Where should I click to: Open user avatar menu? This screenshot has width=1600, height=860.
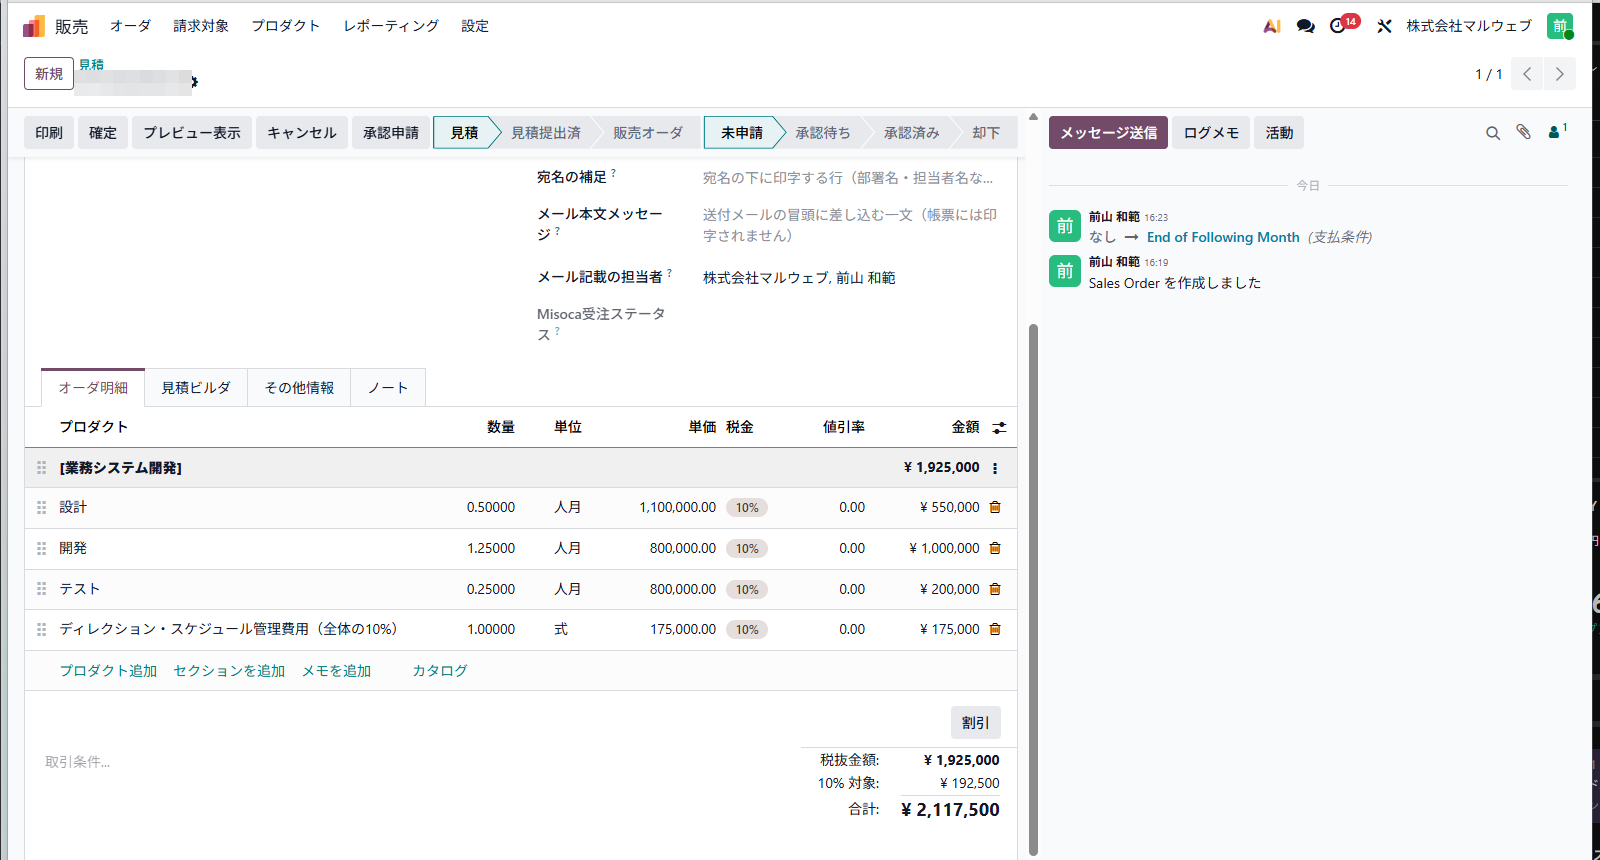[1560, 26]
